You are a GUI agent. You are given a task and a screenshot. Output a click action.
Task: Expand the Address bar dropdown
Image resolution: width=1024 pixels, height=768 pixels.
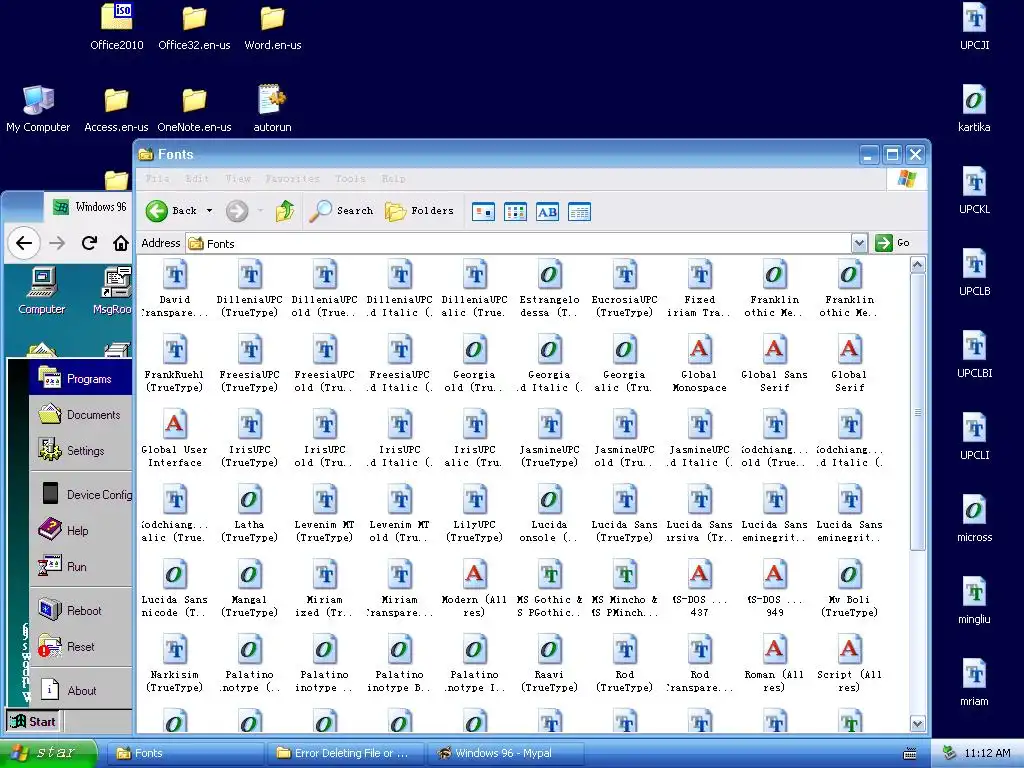(x=859, y=243)
